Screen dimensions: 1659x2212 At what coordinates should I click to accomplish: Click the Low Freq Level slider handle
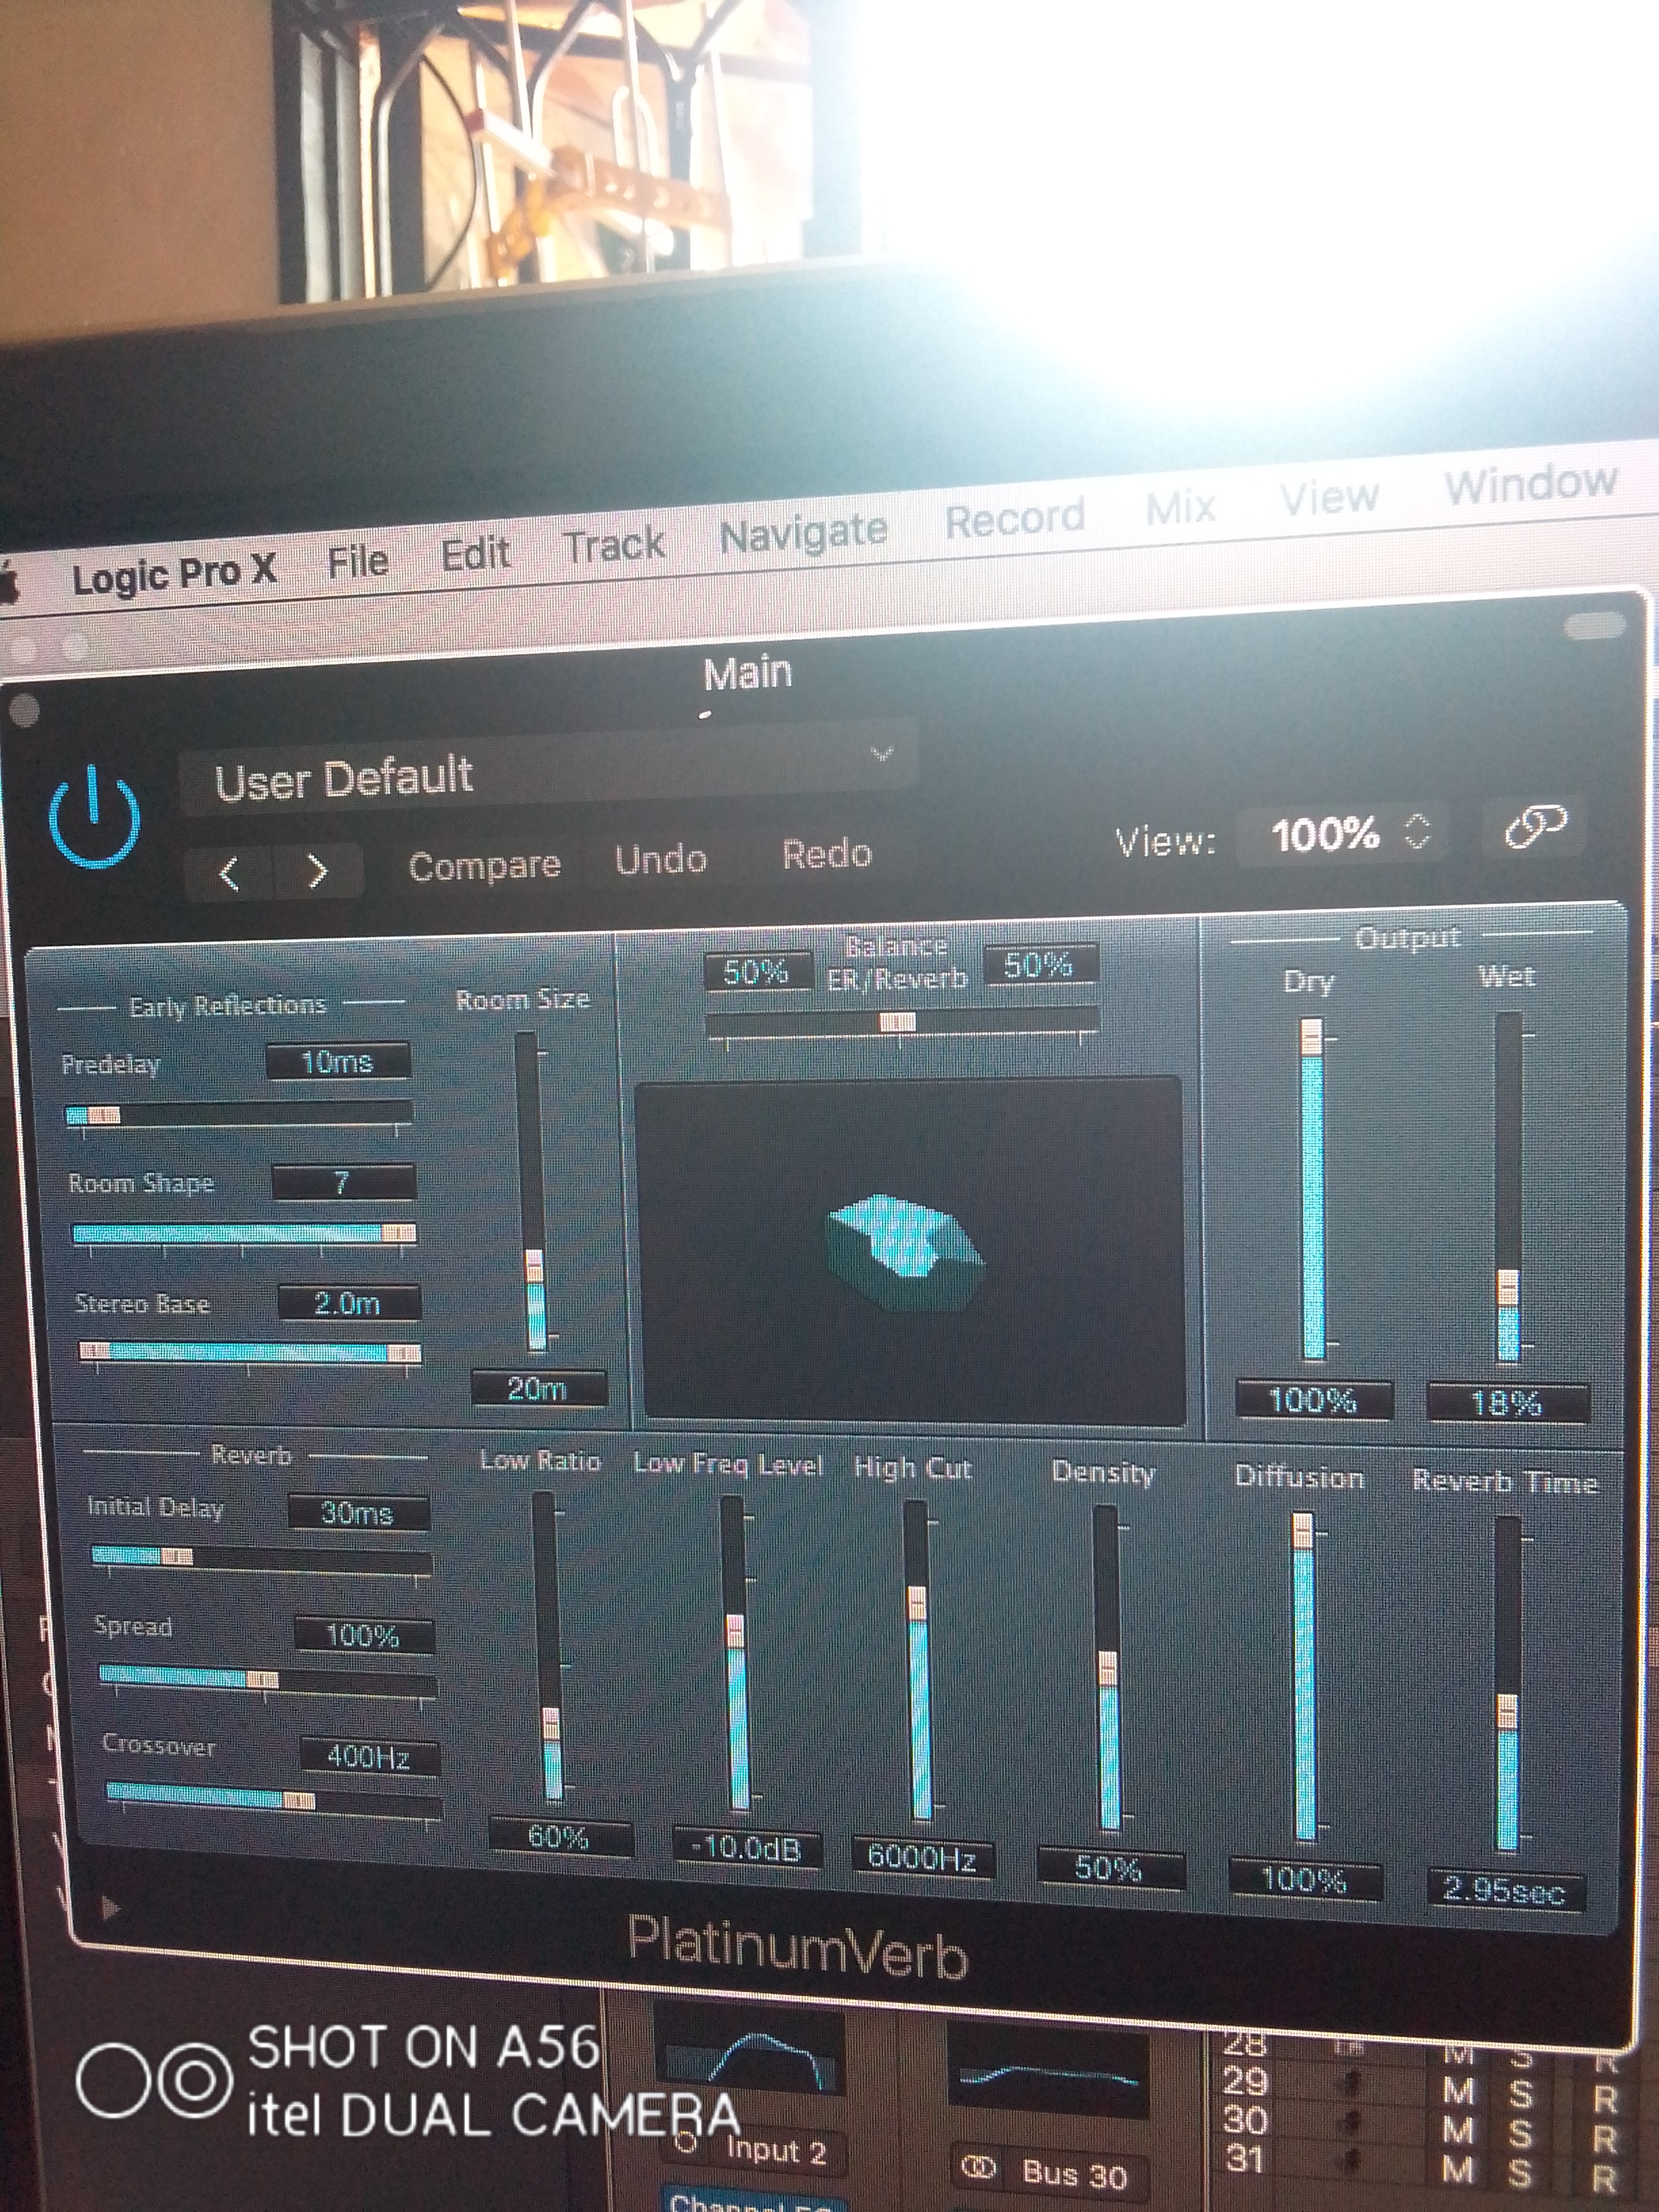click(735, 1632)
